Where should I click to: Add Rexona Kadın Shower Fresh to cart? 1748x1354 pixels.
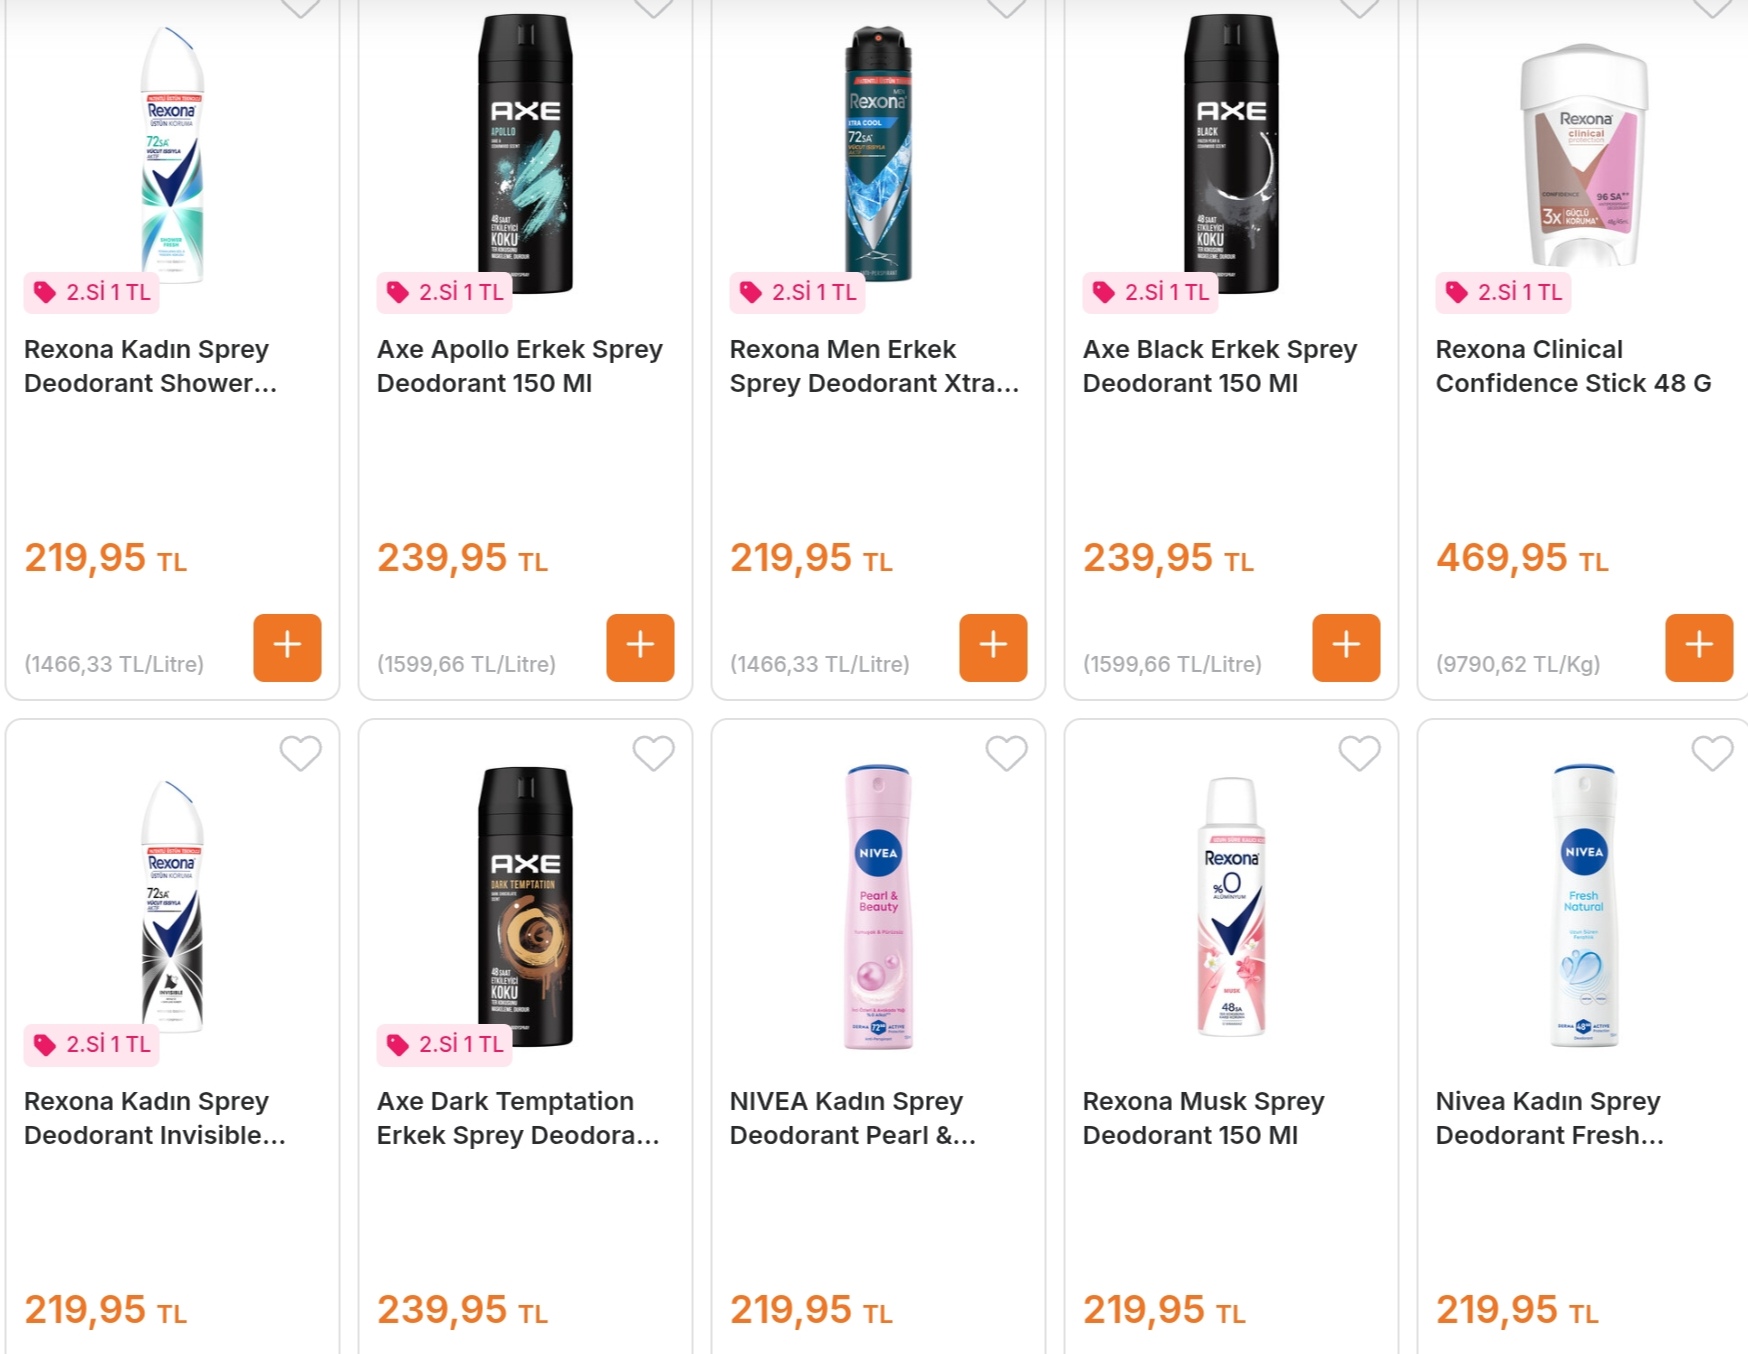pos(287,647)
